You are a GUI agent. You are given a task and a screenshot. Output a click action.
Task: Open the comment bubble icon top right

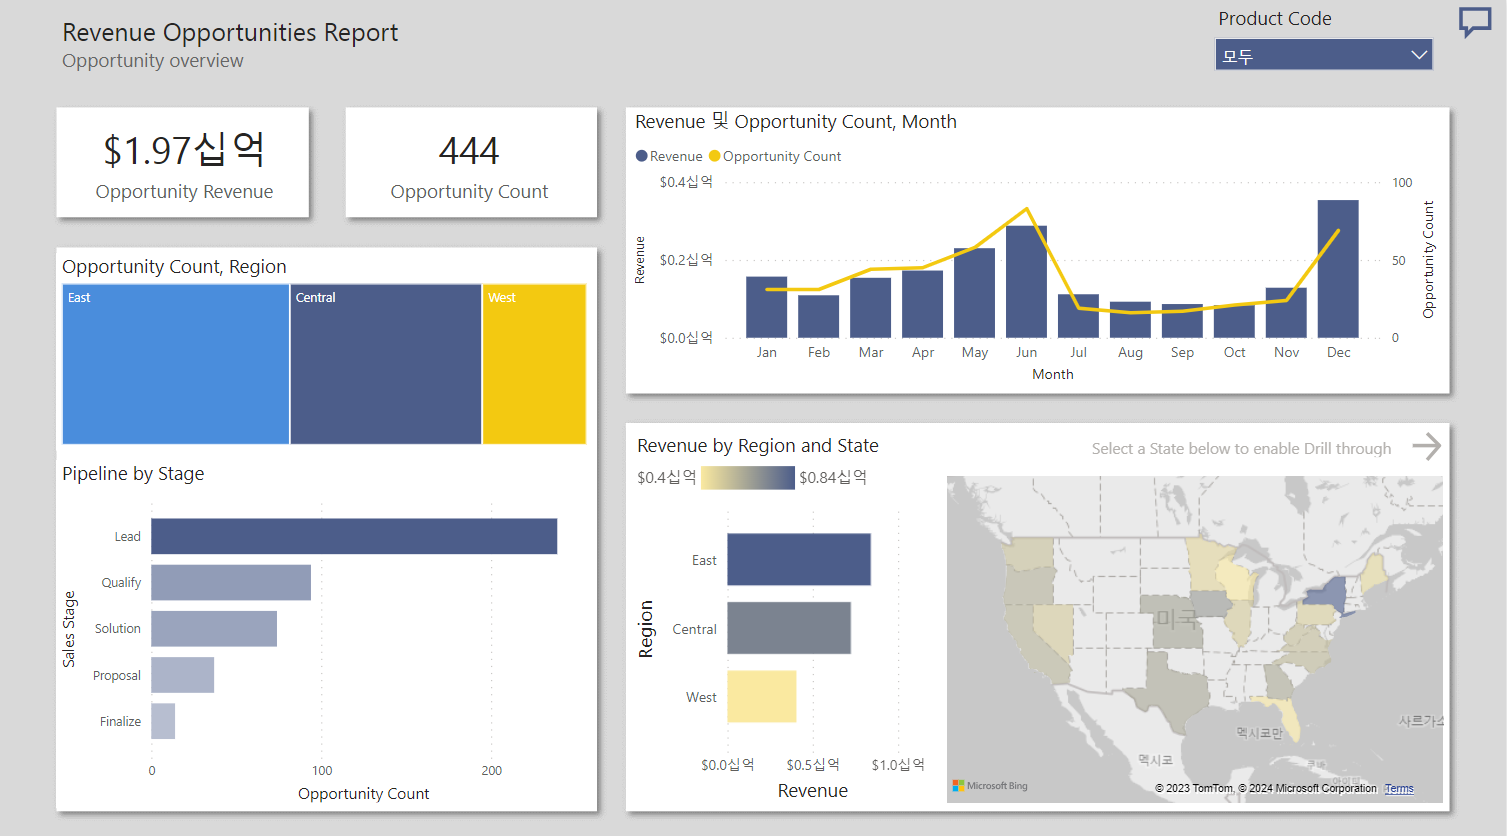tap(1475, 21)
